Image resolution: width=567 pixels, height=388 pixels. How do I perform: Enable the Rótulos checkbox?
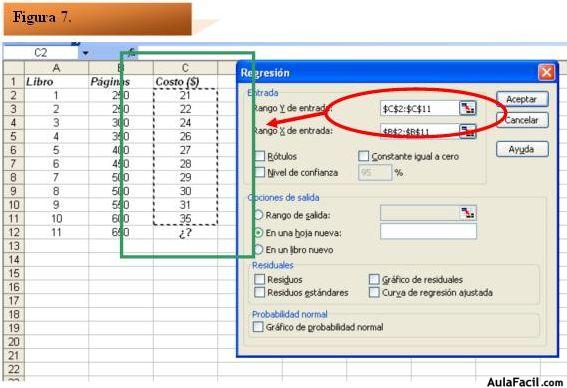click(260, 156)
